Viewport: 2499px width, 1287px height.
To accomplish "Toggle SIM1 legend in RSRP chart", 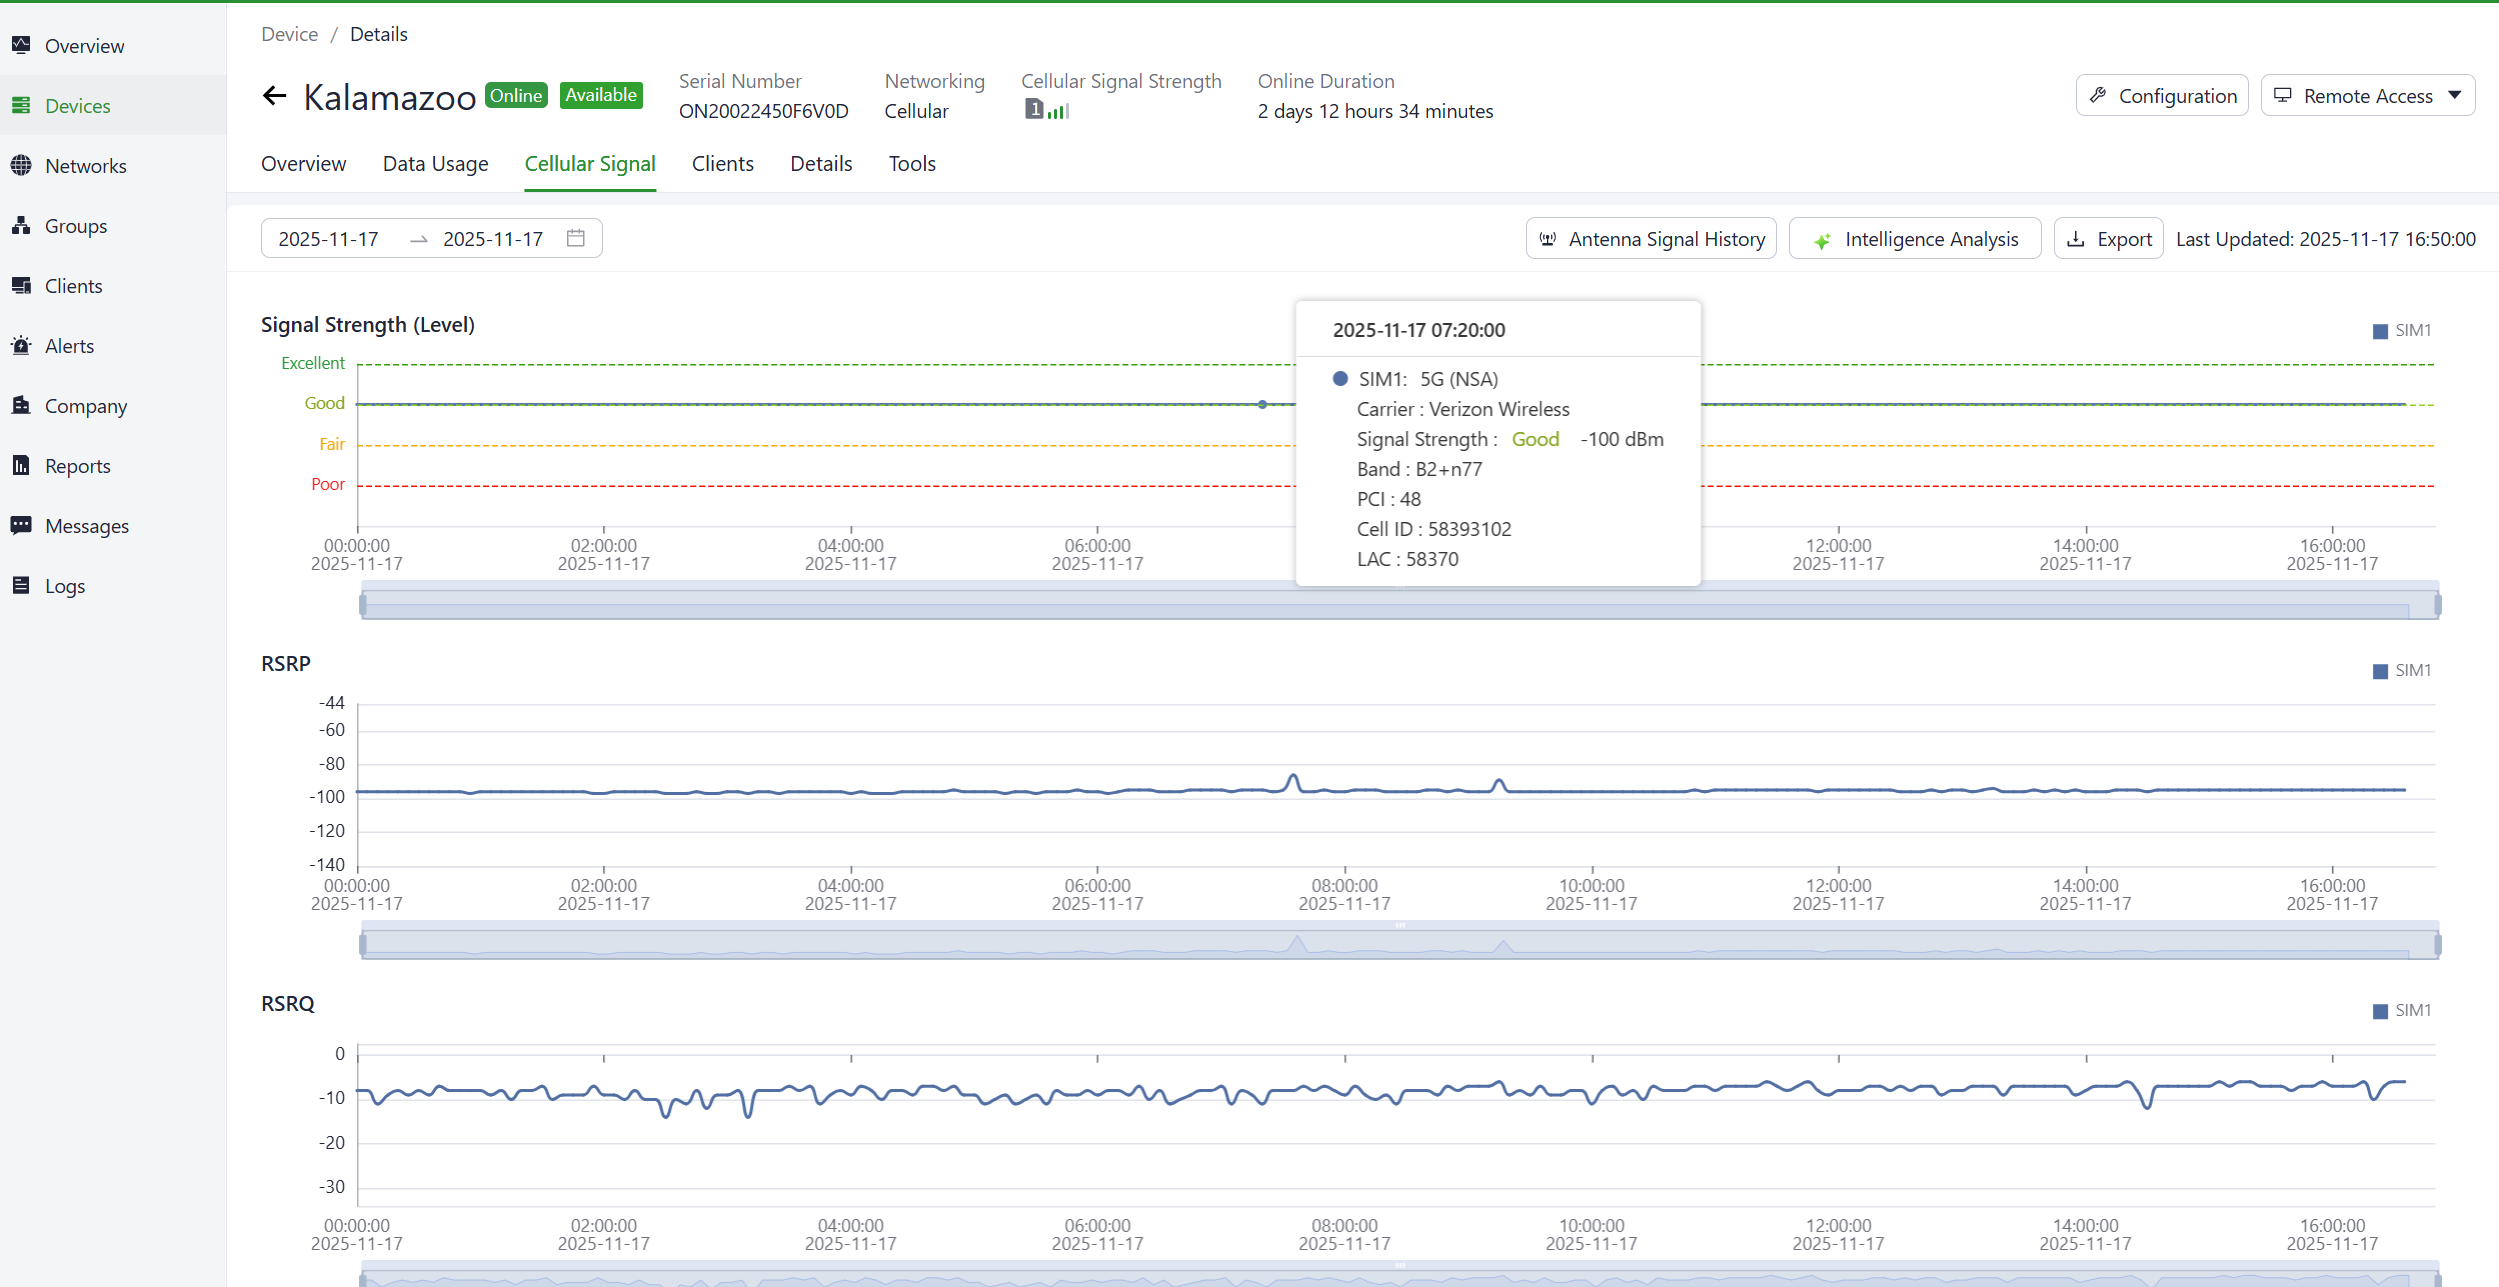I will coord(2402,671).
